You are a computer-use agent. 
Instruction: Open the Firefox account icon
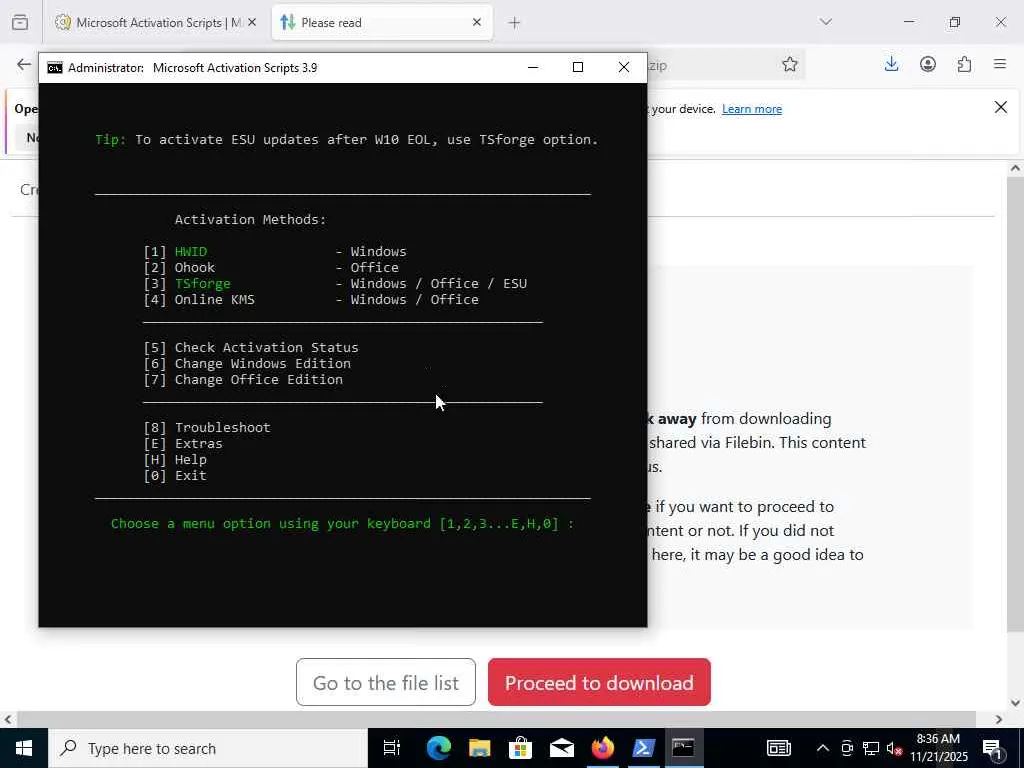tap(927, 64)
